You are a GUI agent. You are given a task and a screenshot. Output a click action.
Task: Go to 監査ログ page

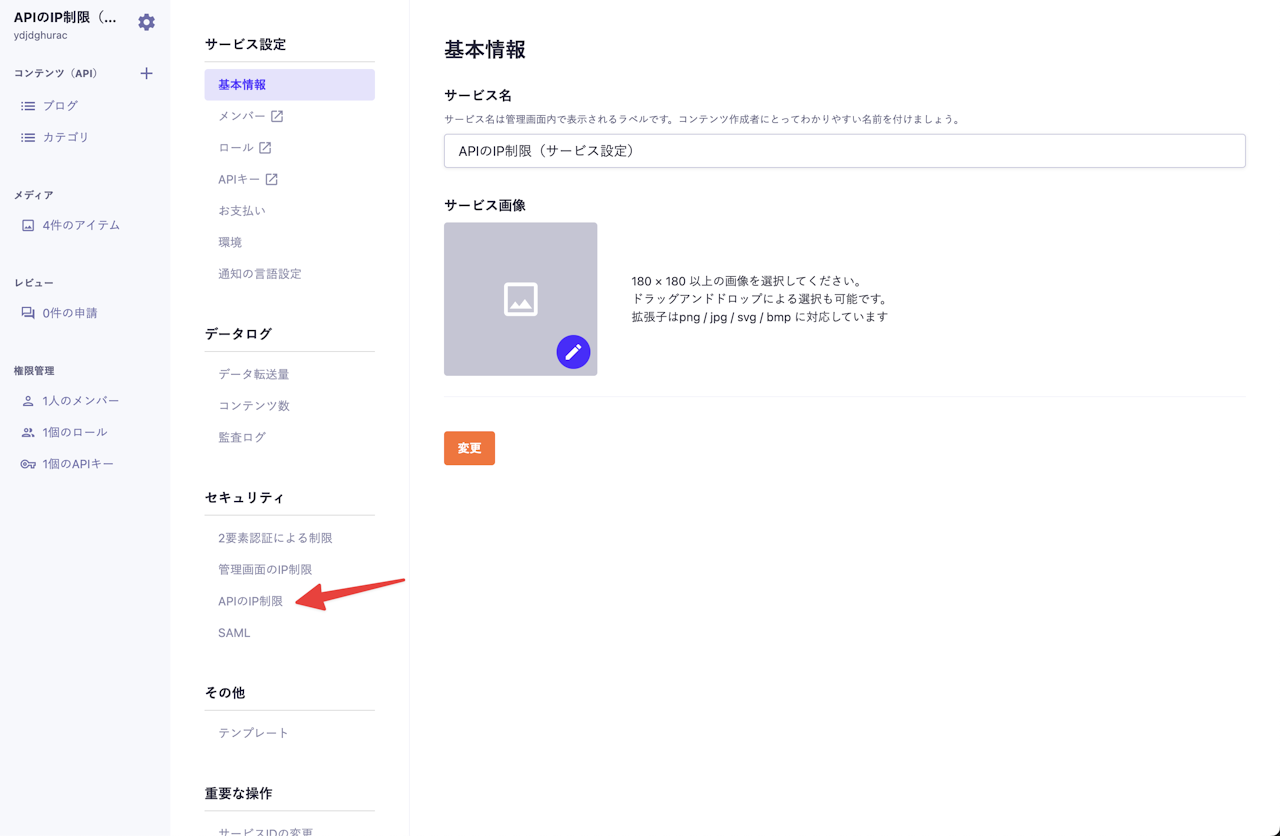(x=242, y=437)
